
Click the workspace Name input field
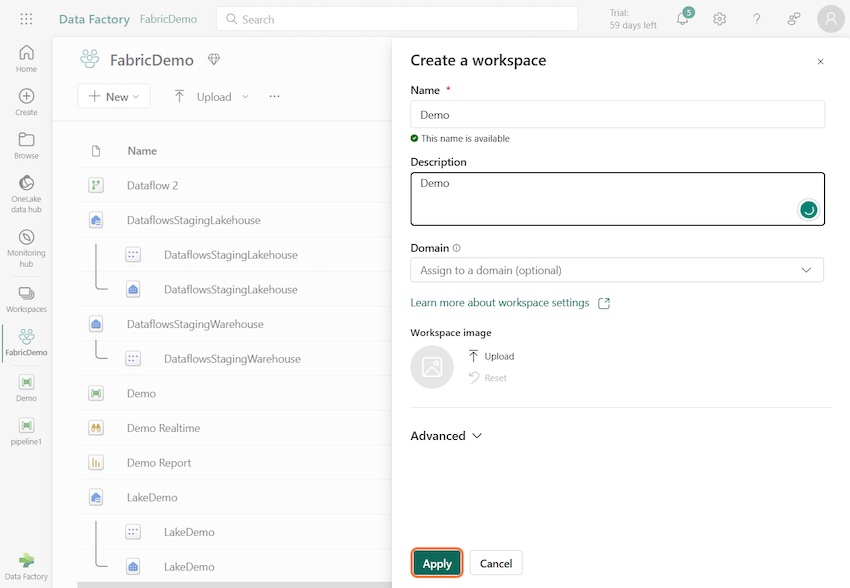(617, 114)
